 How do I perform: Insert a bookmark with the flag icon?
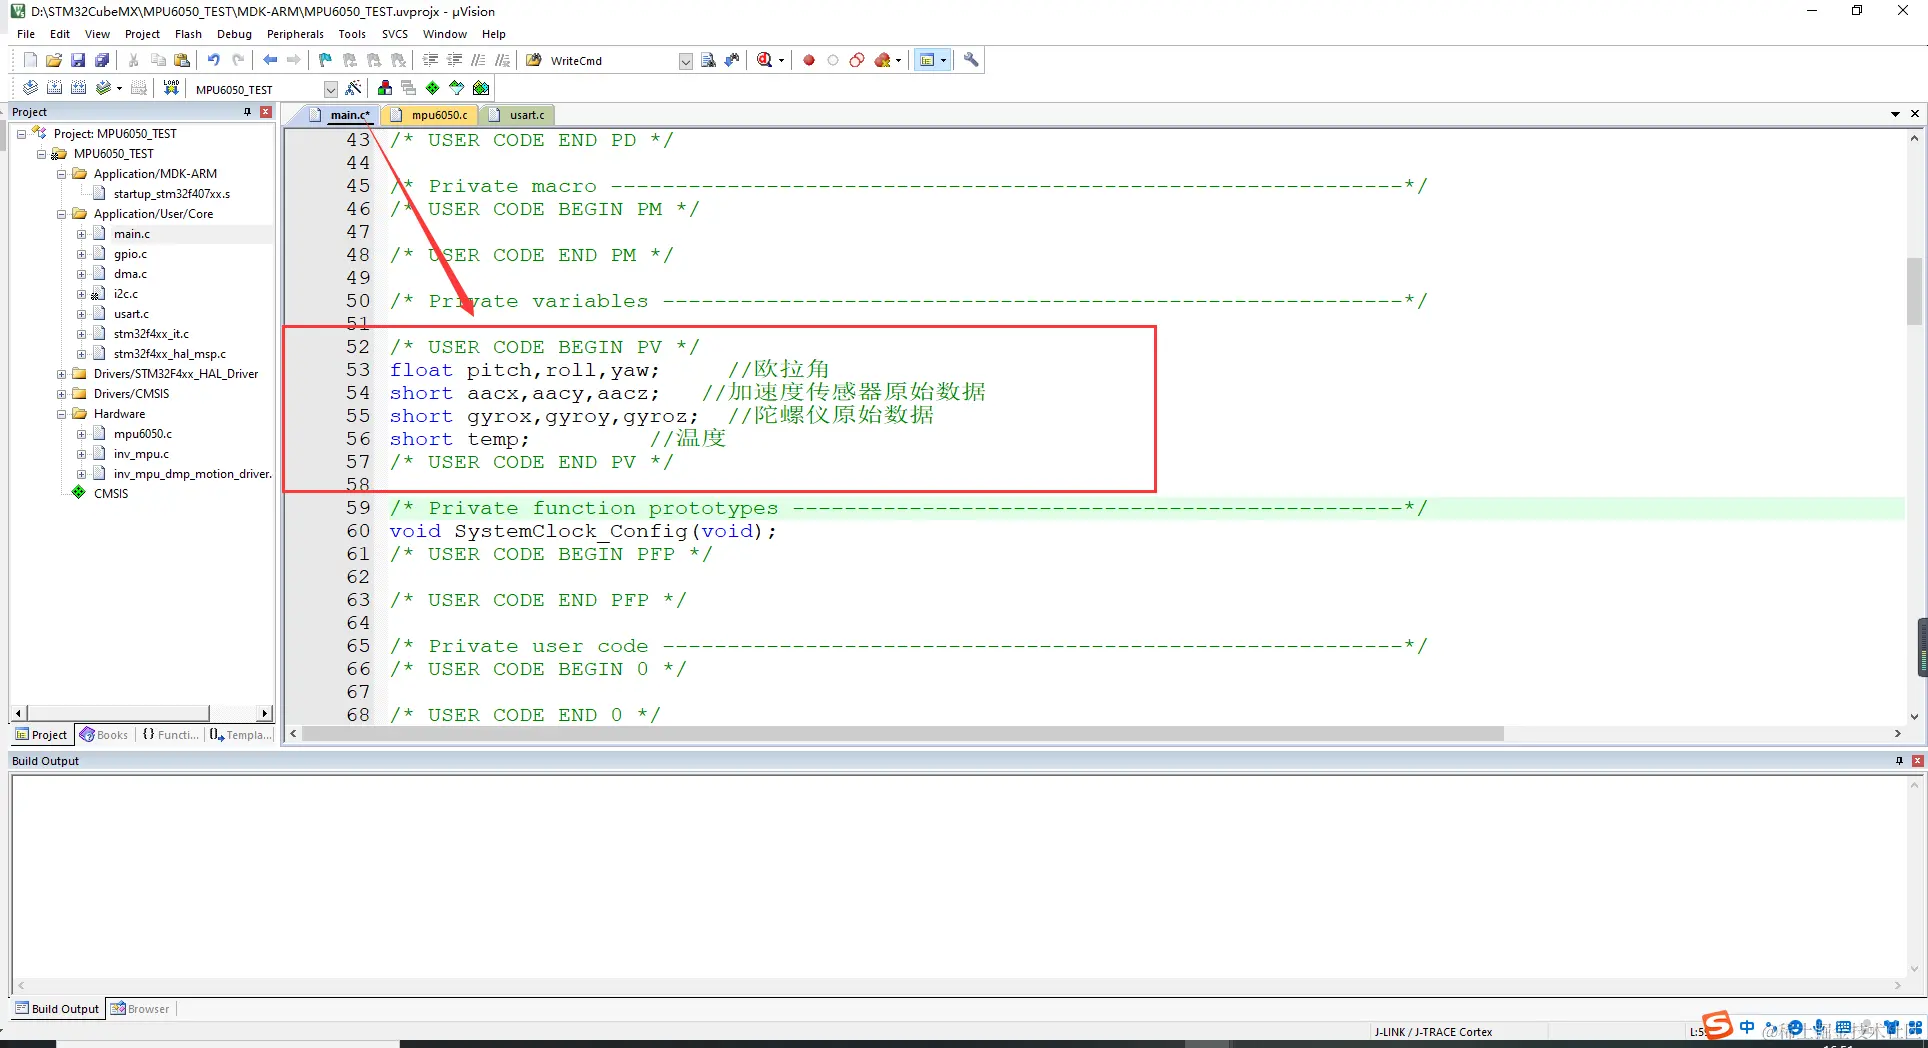pyautogui.click(x=325, y=60)
